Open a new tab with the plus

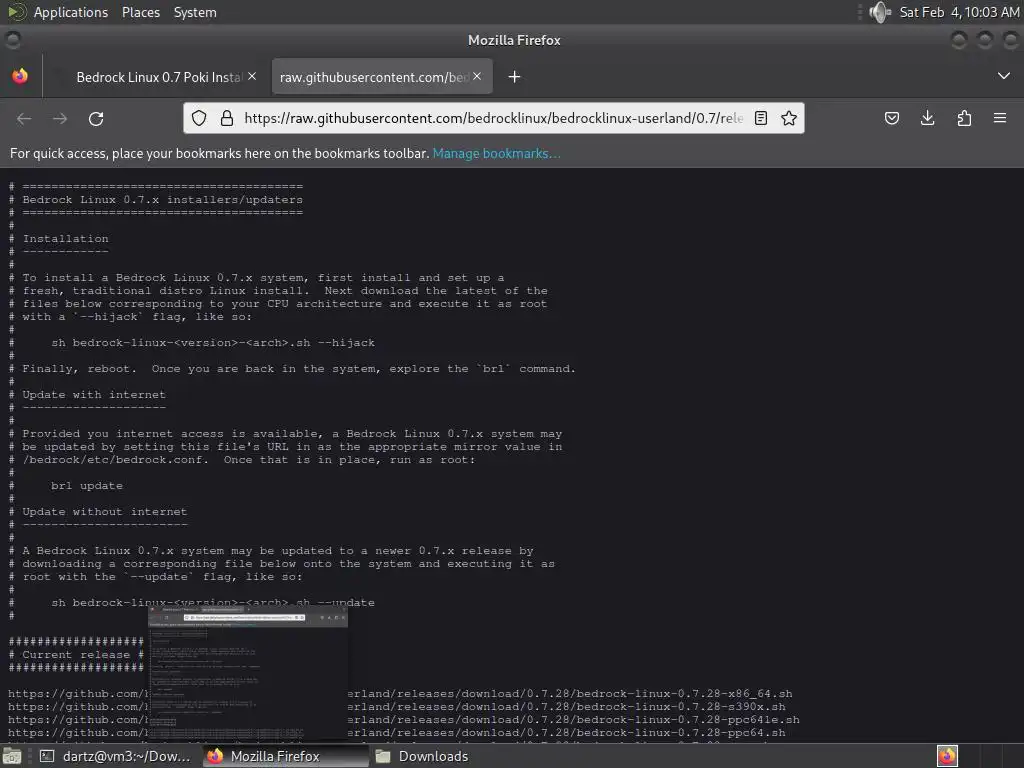coord(515,77)
